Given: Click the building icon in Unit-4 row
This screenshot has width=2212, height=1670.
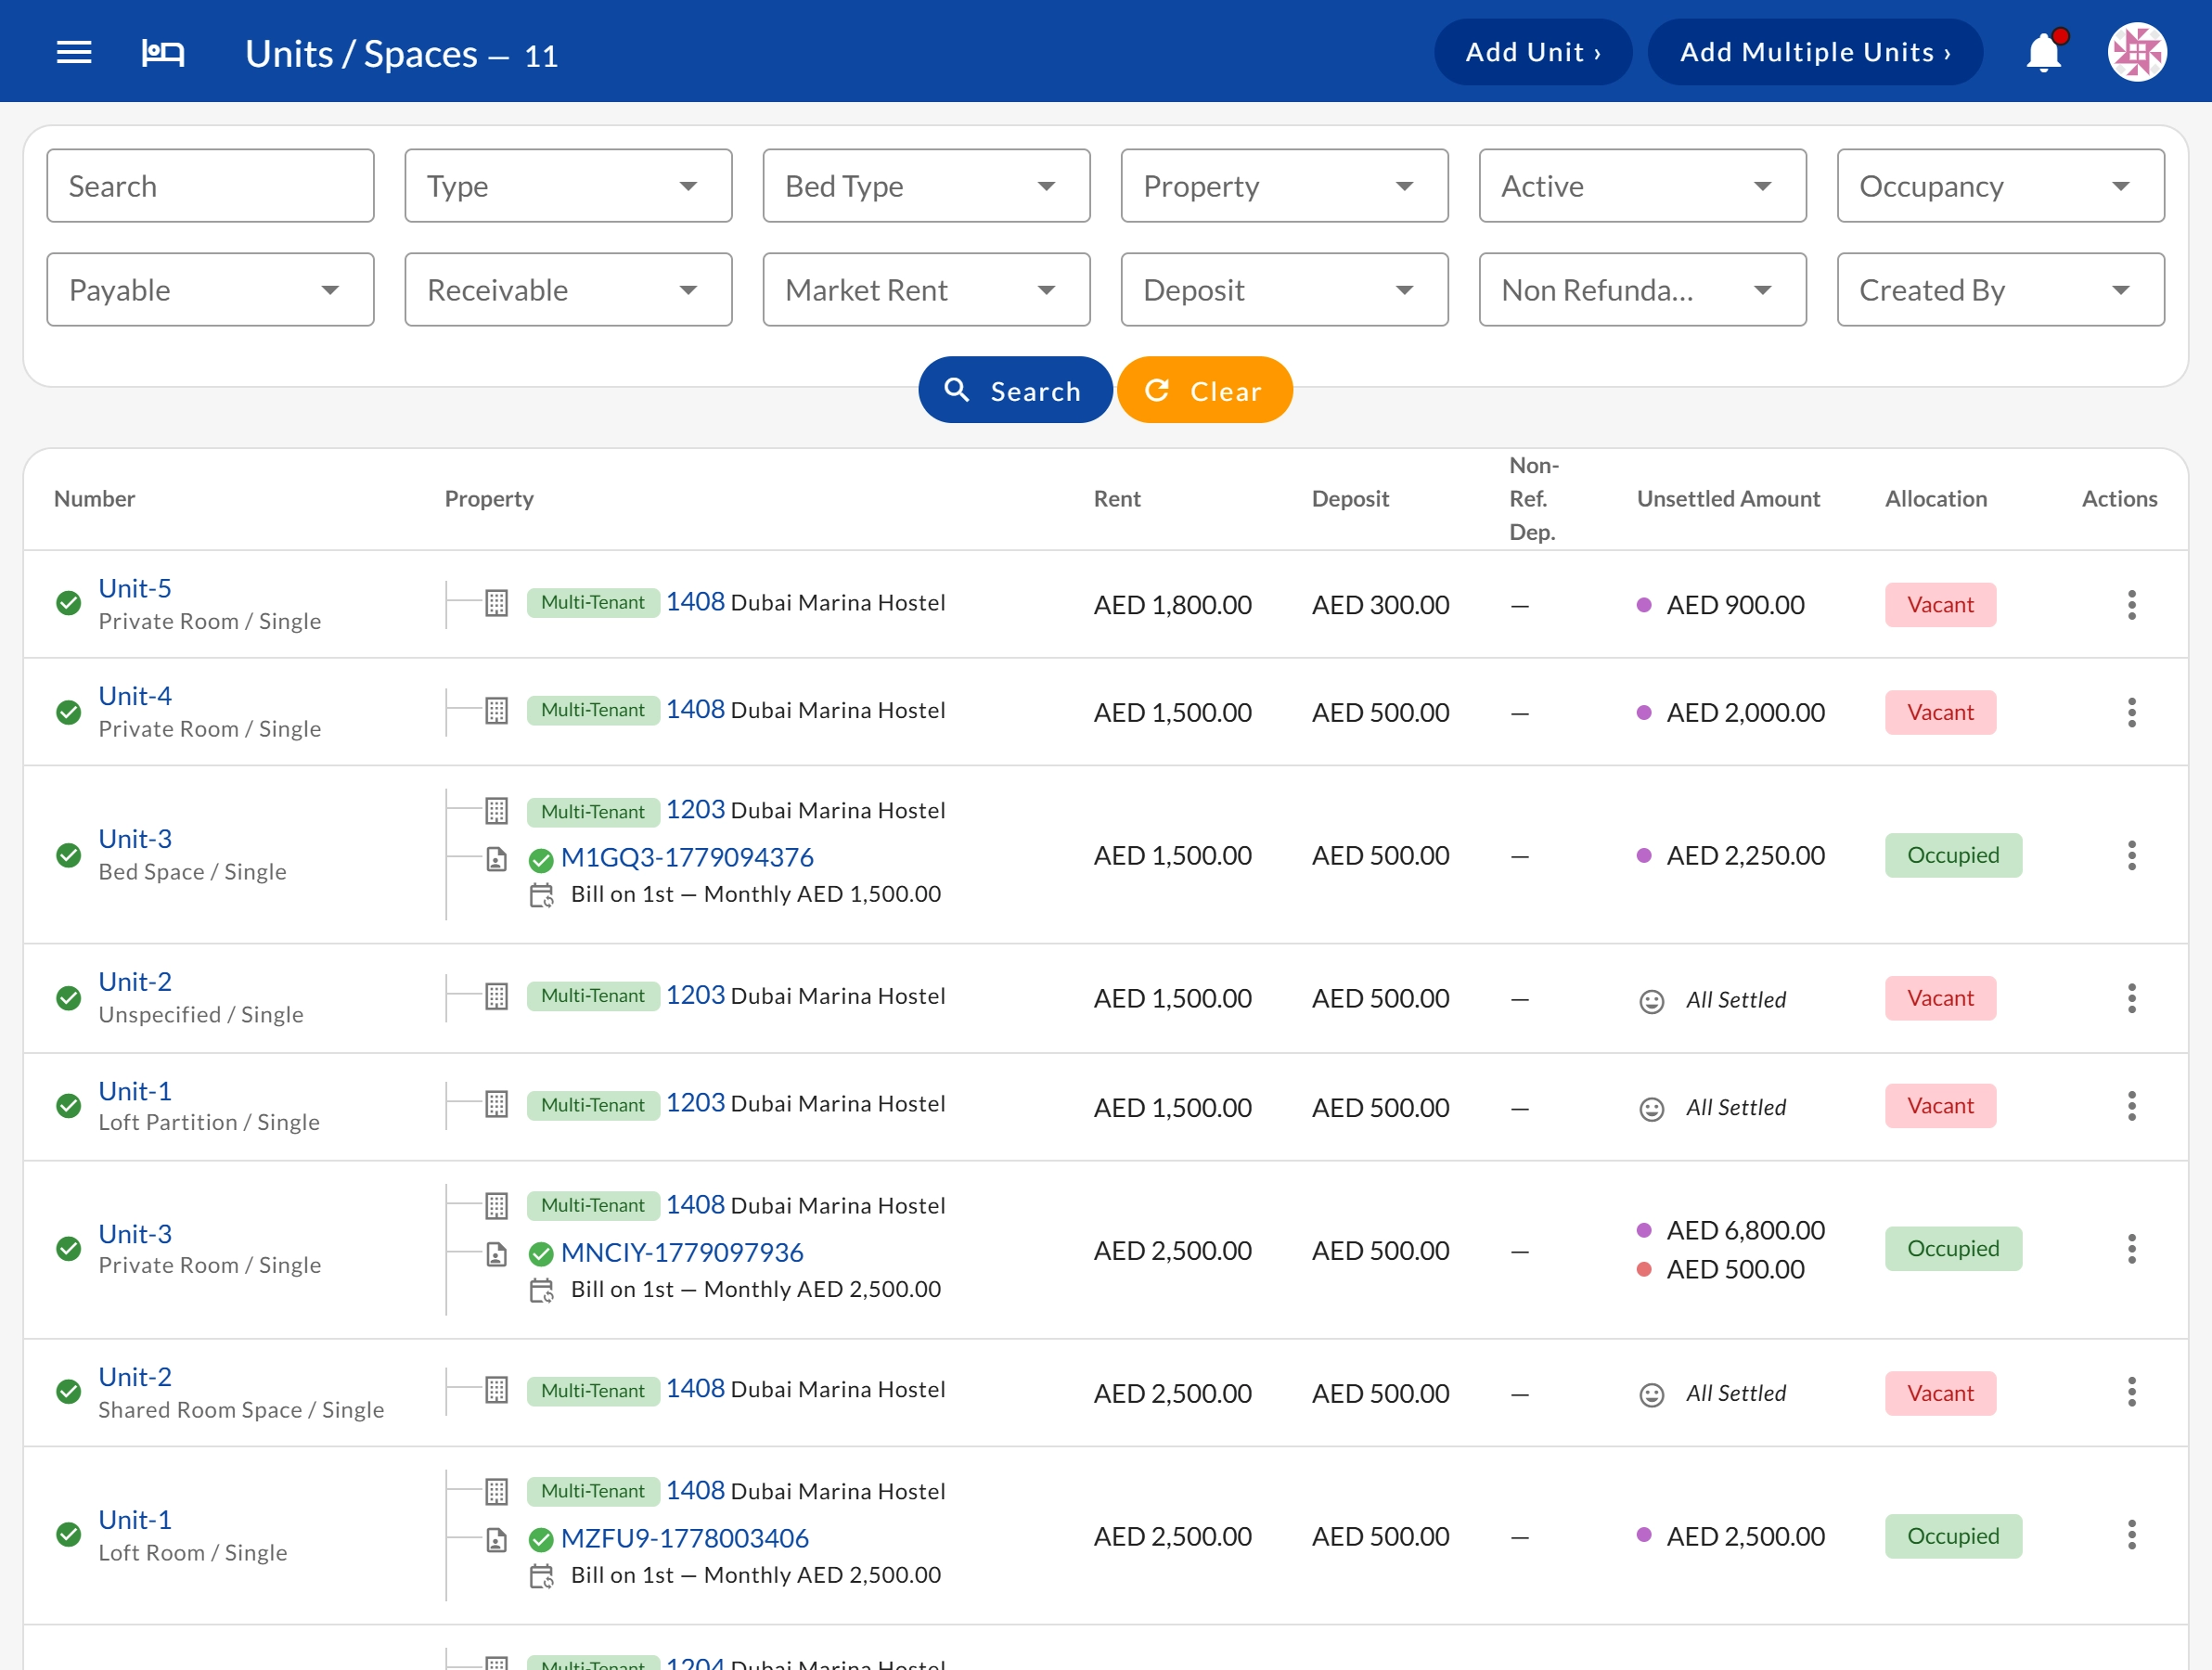Looking at the screenshot, I should pyautogui.click(x=496, y=711).
